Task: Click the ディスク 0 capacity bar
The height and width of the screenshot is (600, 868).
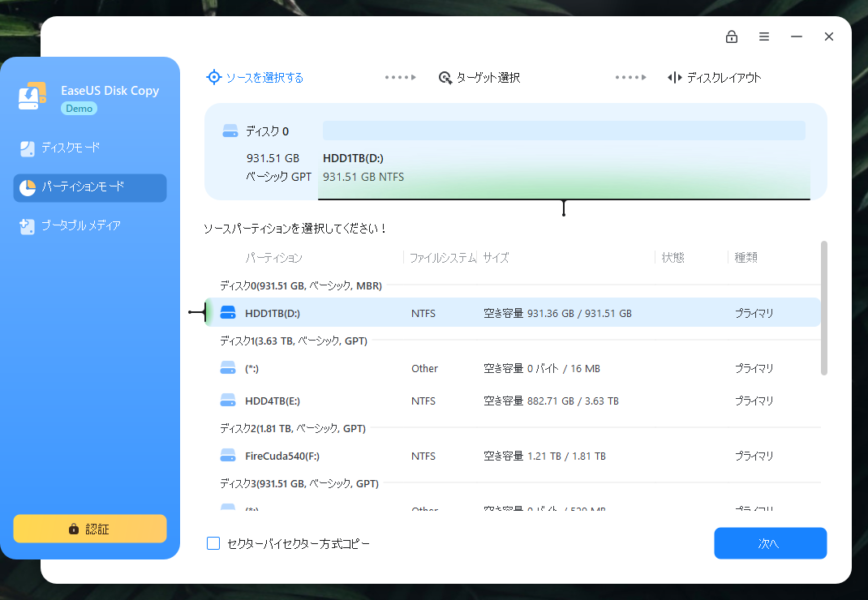Action: coord(564,131)
